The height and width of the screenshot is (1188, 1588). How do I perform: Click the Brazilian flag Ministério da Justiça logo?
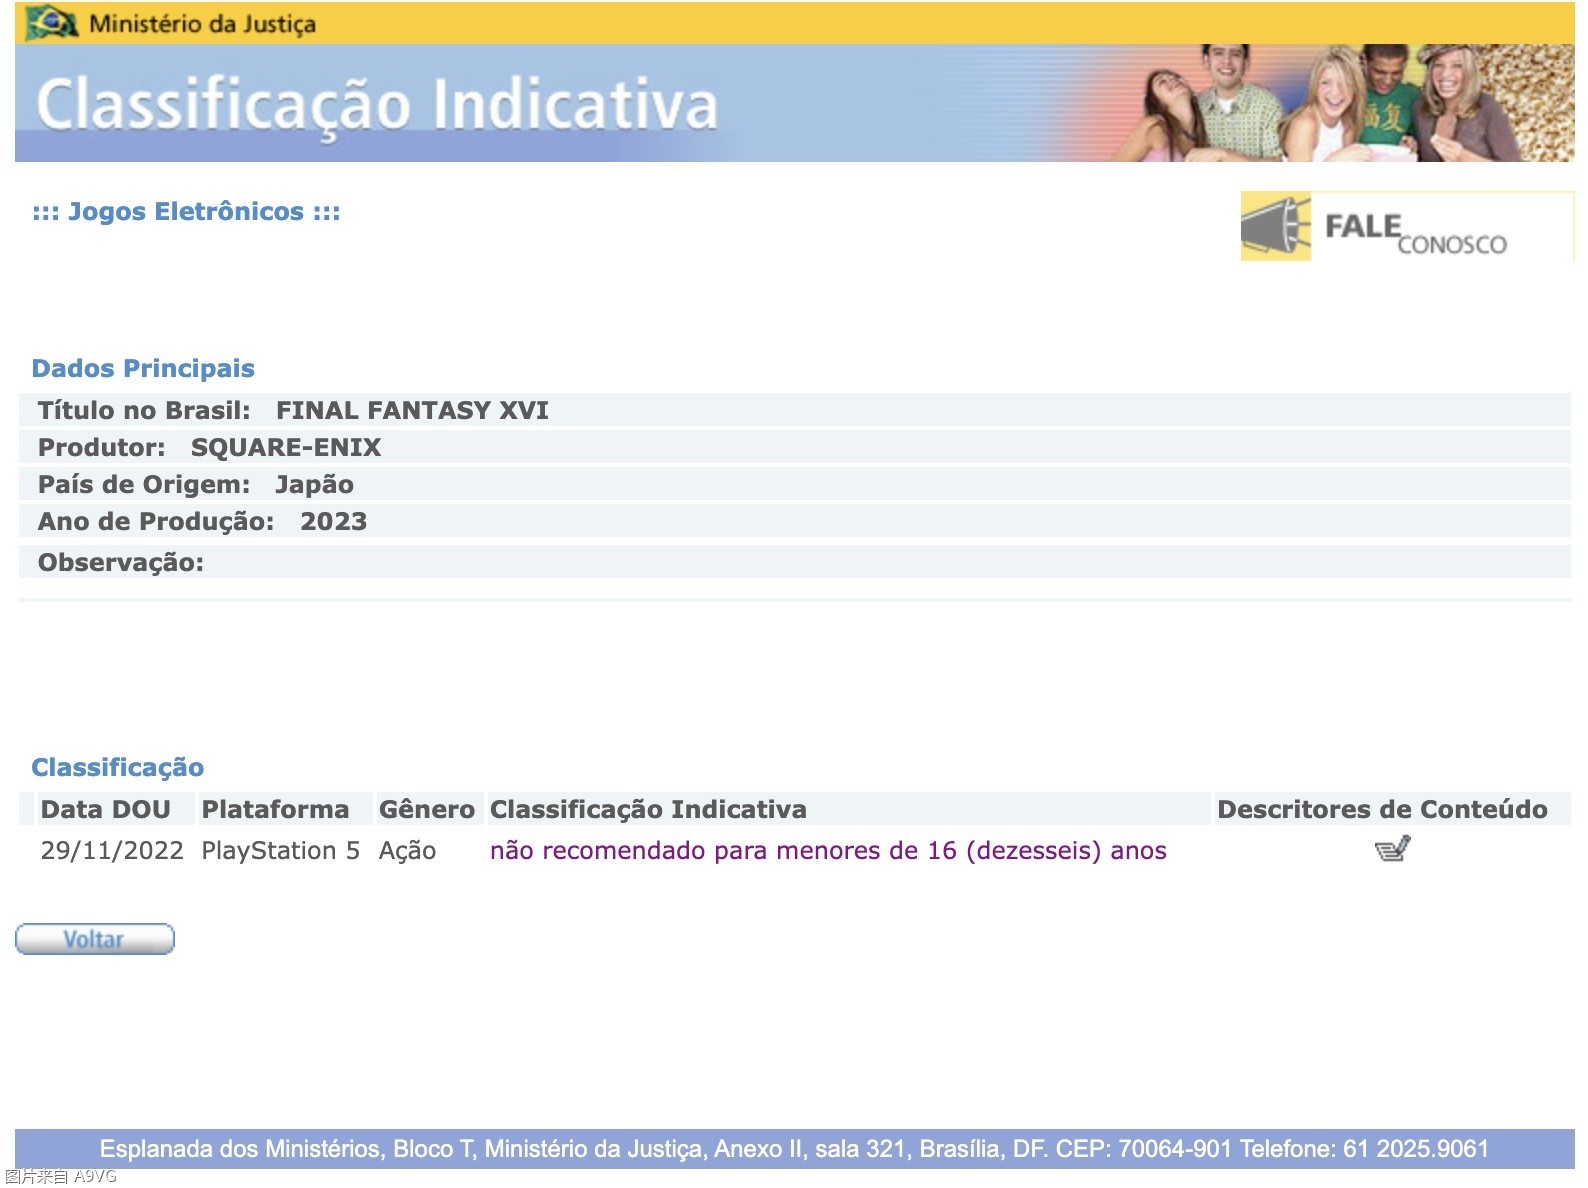52,22
